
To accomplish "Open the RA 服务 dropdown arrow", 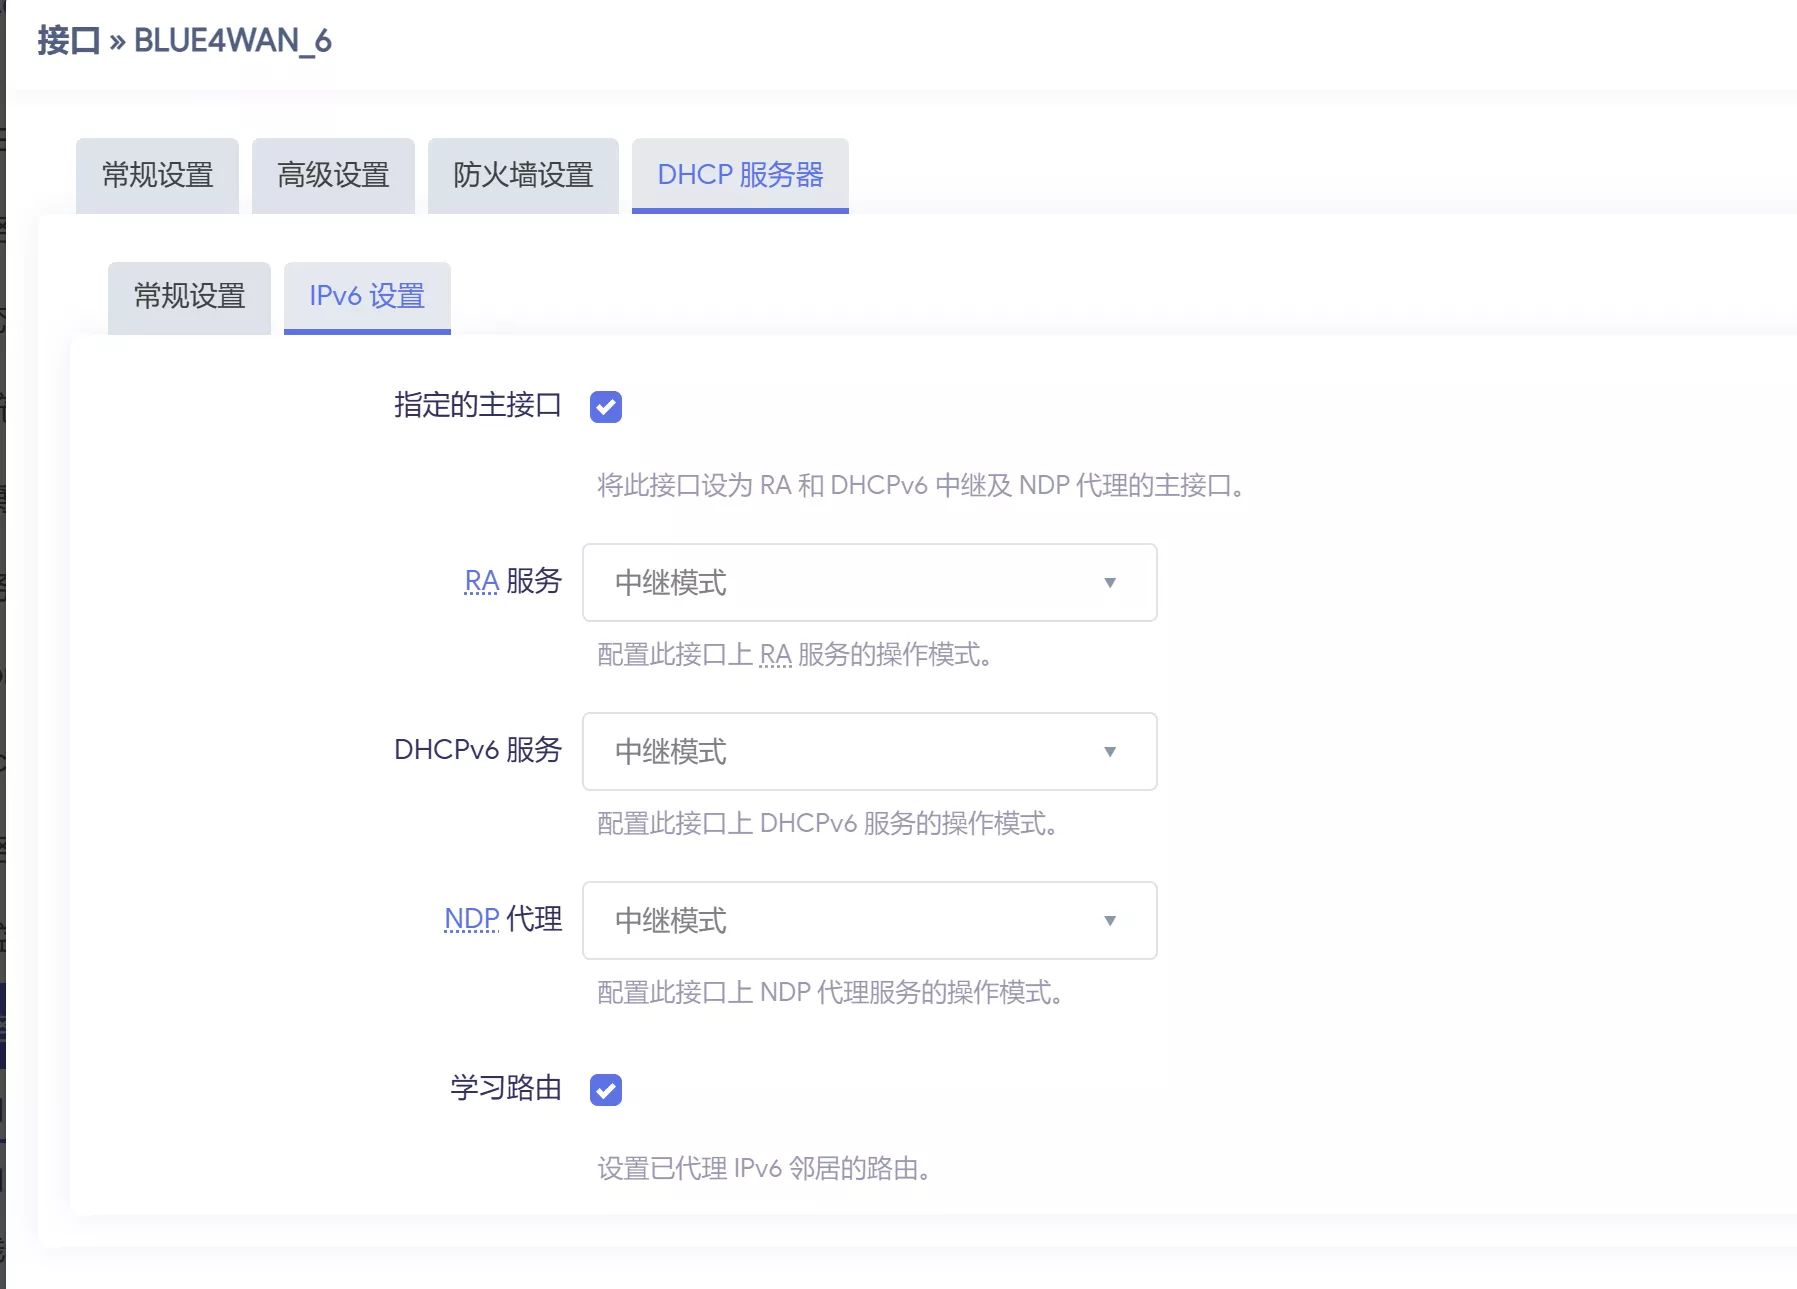I will 1108,582.
